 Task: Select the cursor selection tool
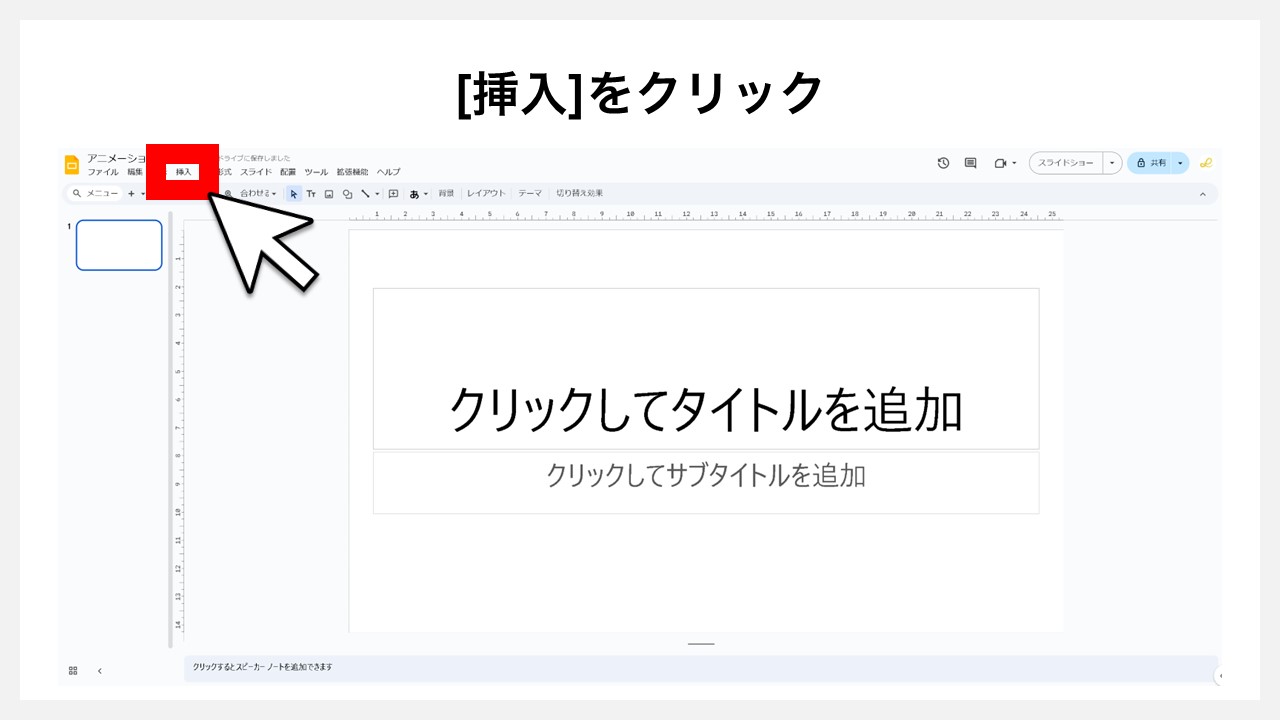coord(293,193)
